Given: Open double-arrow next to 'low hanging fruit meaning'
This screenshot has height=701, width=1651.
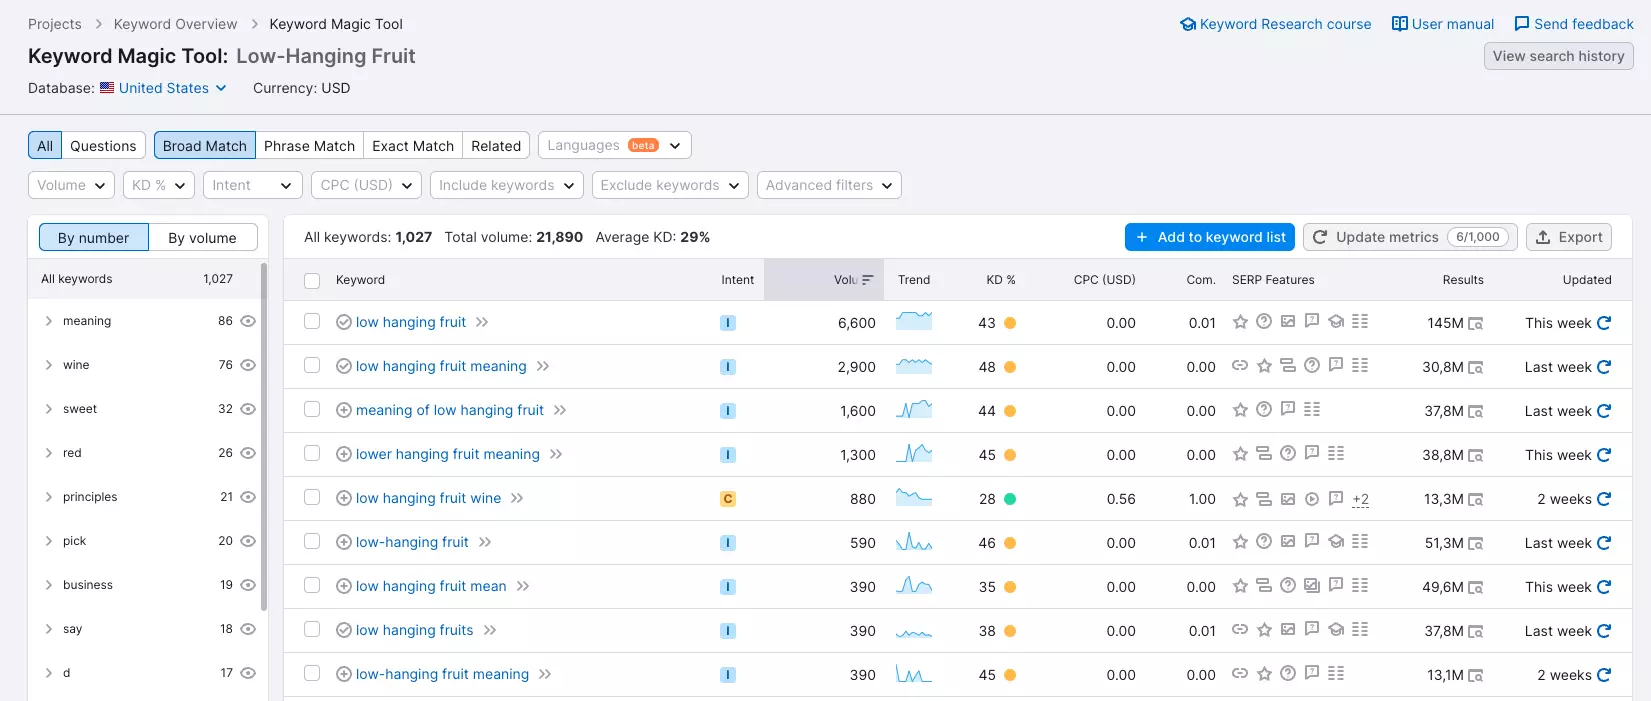Looking at the screenshot, I should click(x=543, y=367).
